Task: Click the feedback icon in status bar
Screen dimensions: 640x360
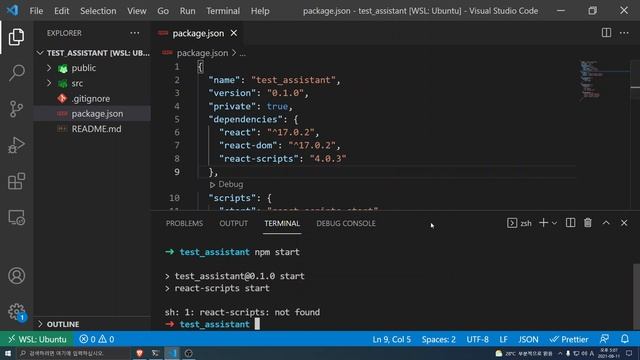Action: [x=604, y=339]
